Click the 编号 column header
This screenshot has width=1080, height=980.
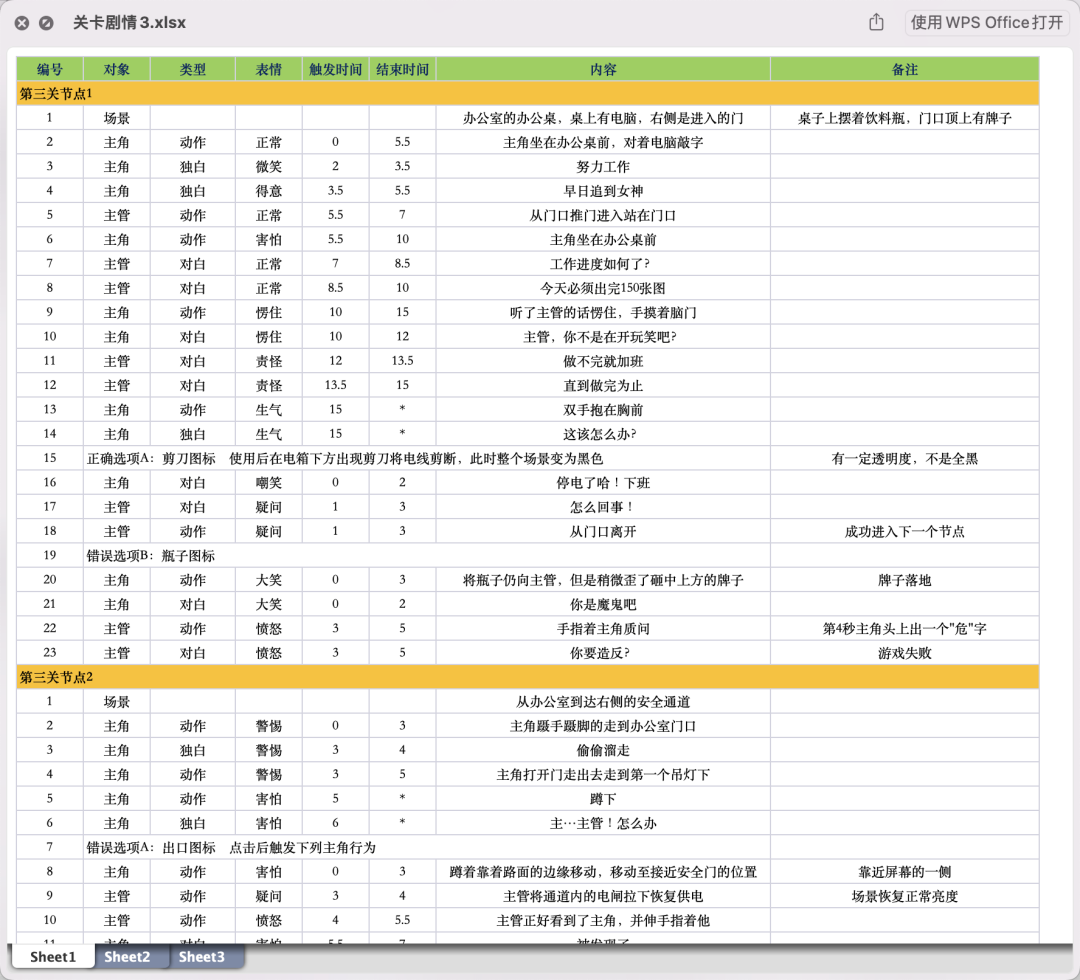tap(50, 69)
